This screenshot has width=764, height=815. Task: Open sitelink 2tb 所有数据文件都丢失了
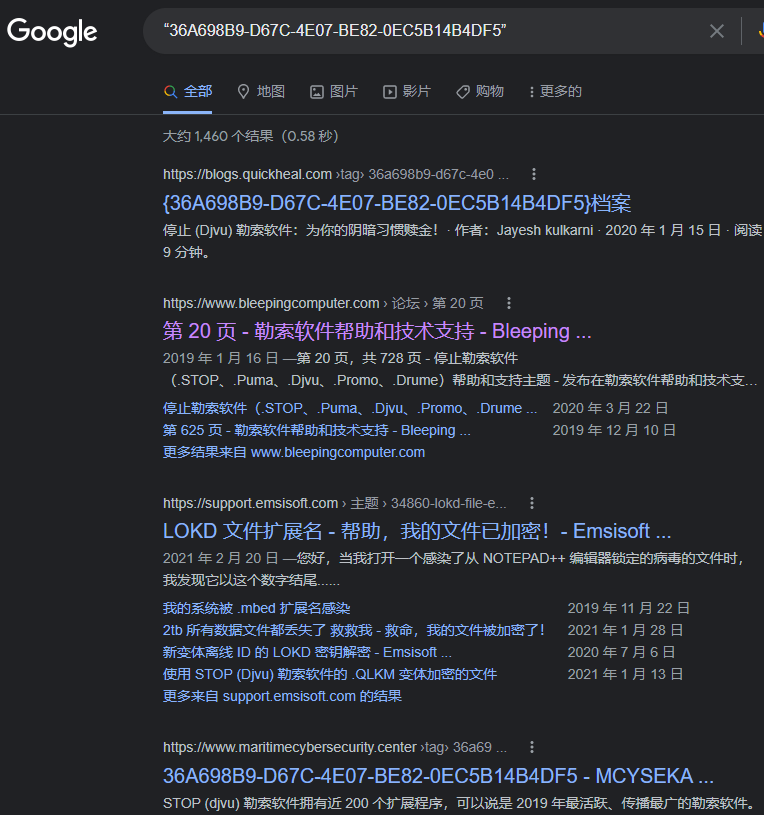pos(353,630)
